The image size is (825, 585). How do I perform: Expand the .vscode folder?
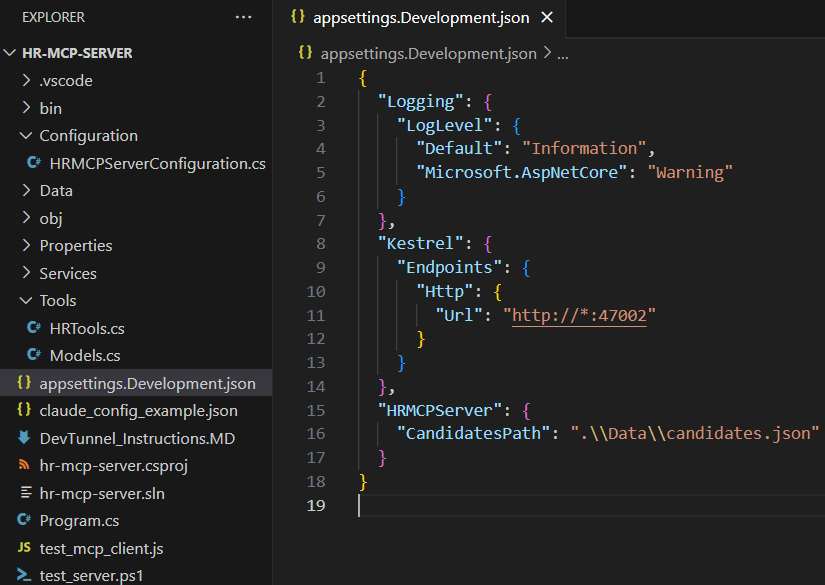tap(26, 81)
